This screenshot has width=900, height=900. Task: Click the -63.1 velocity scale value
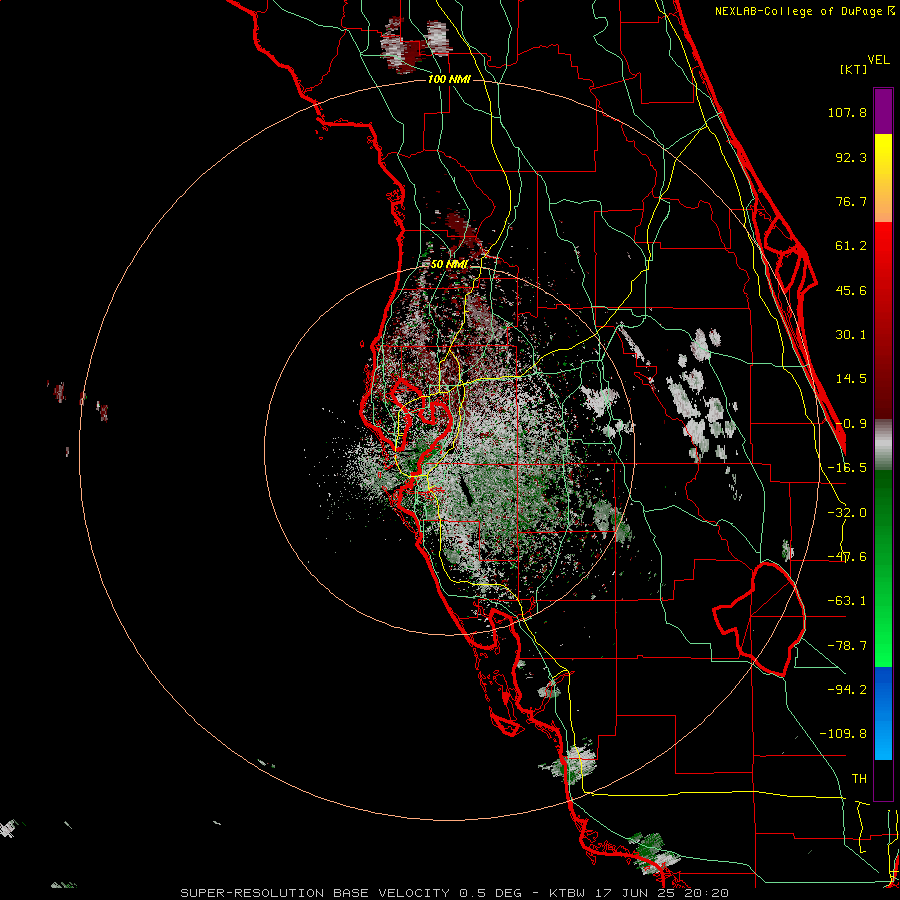(847, 601)
